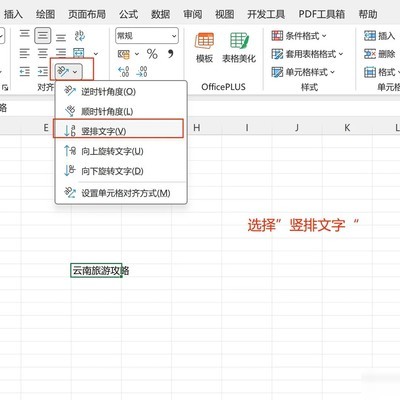Select column K header
This screenshot has height=400, width=400.
point(347,127)
